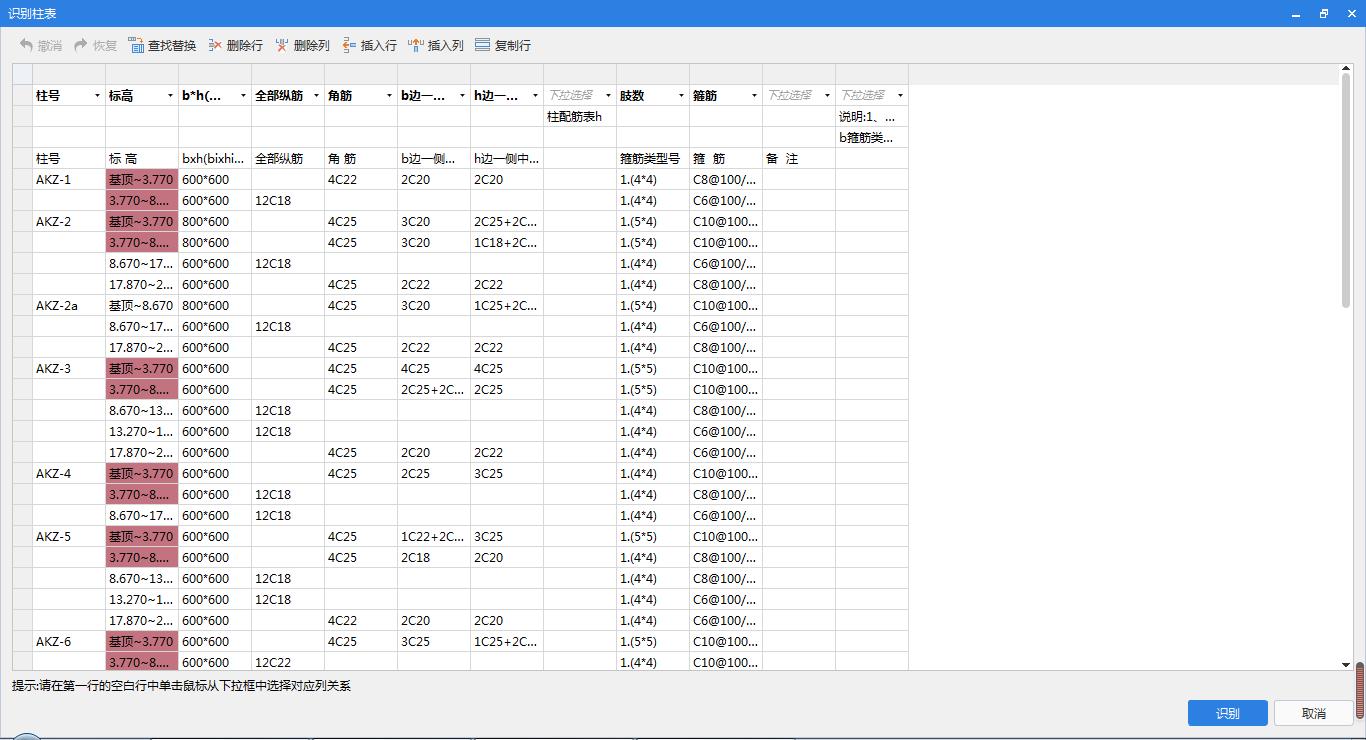Click the 取消 button
Viewport: 1366px width, 740px height.
click(x=1314, y=713)
